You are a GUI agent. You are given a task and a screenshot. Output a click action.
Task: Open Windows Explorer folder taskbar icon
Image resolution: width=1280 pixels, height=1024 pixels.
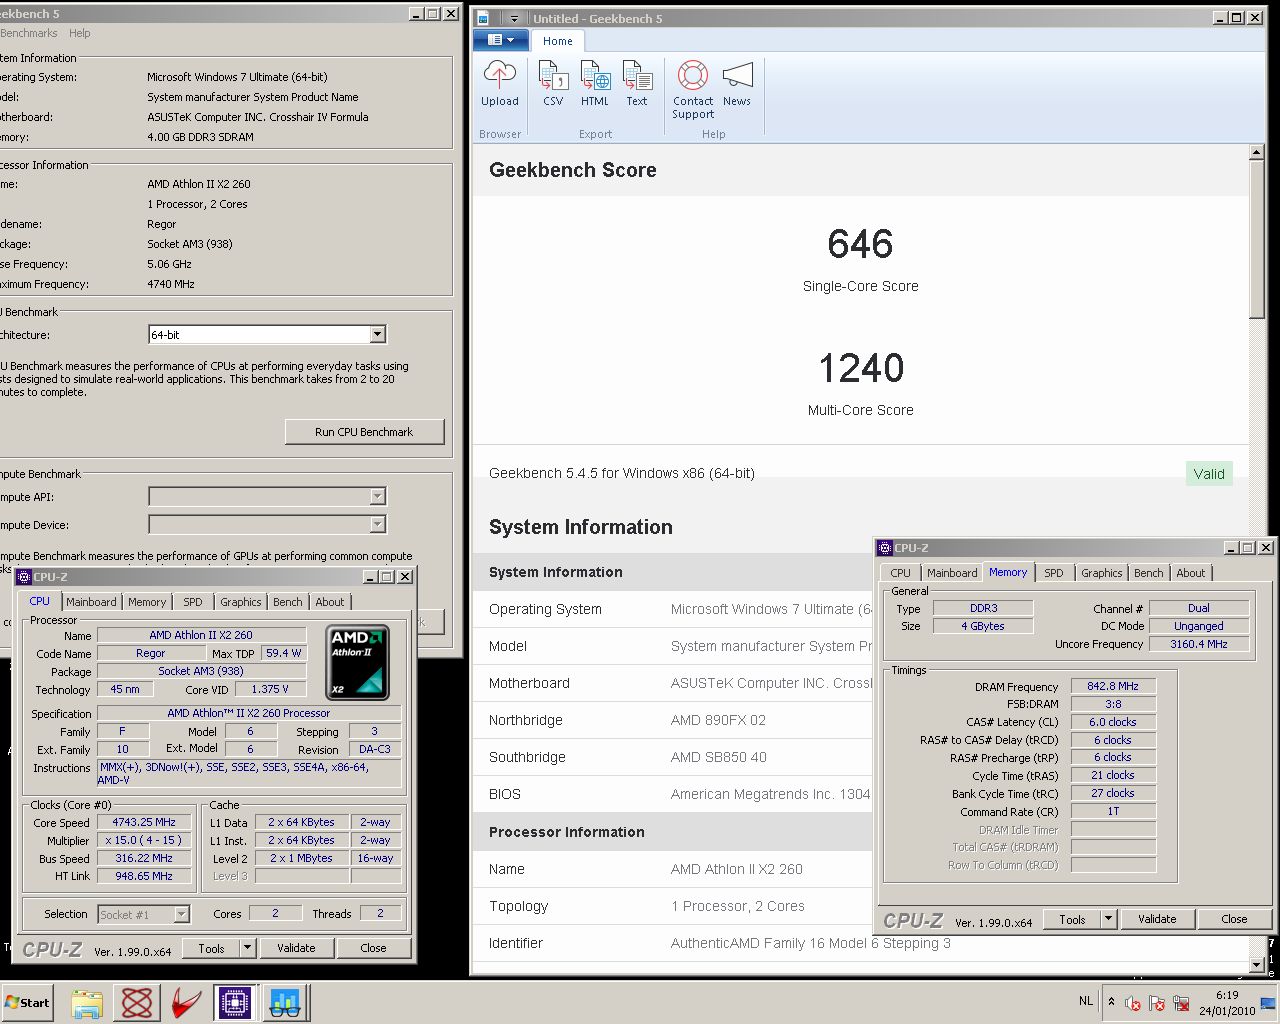pyautogui.click(x=87, y=1003)
